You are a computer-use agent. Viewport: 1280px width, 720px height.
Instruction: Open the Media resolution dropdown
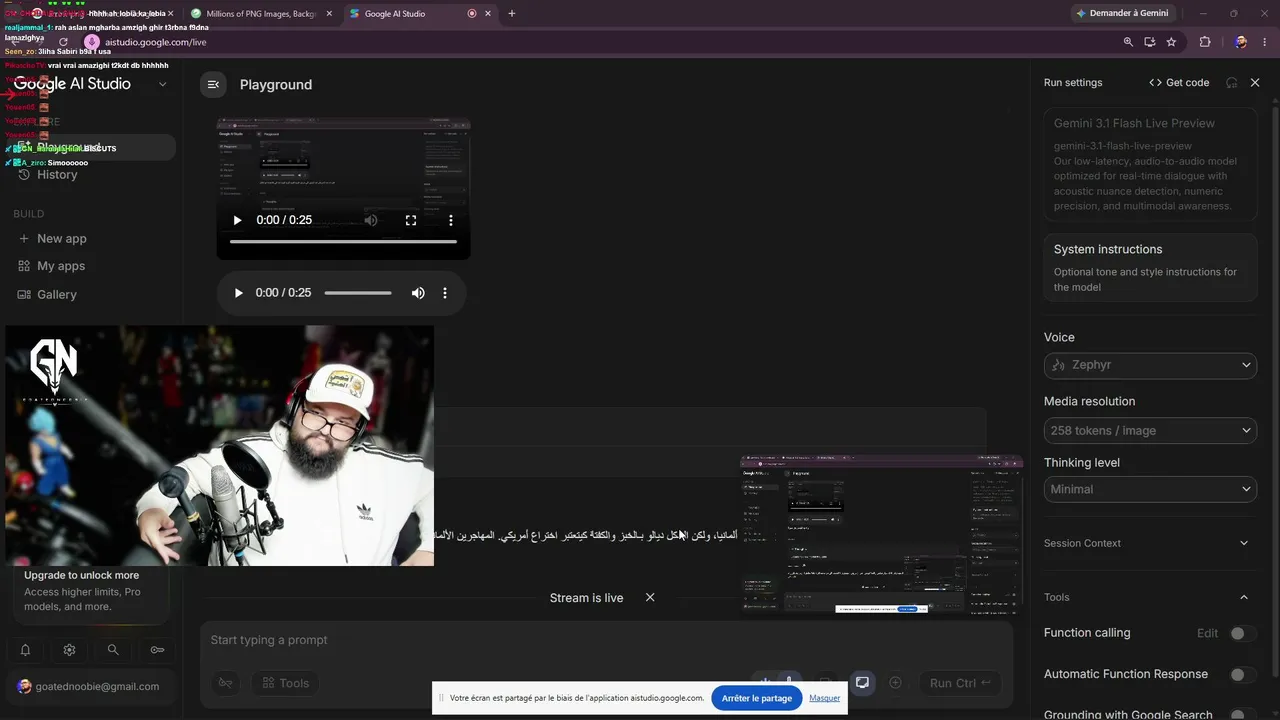[1150, 430]
